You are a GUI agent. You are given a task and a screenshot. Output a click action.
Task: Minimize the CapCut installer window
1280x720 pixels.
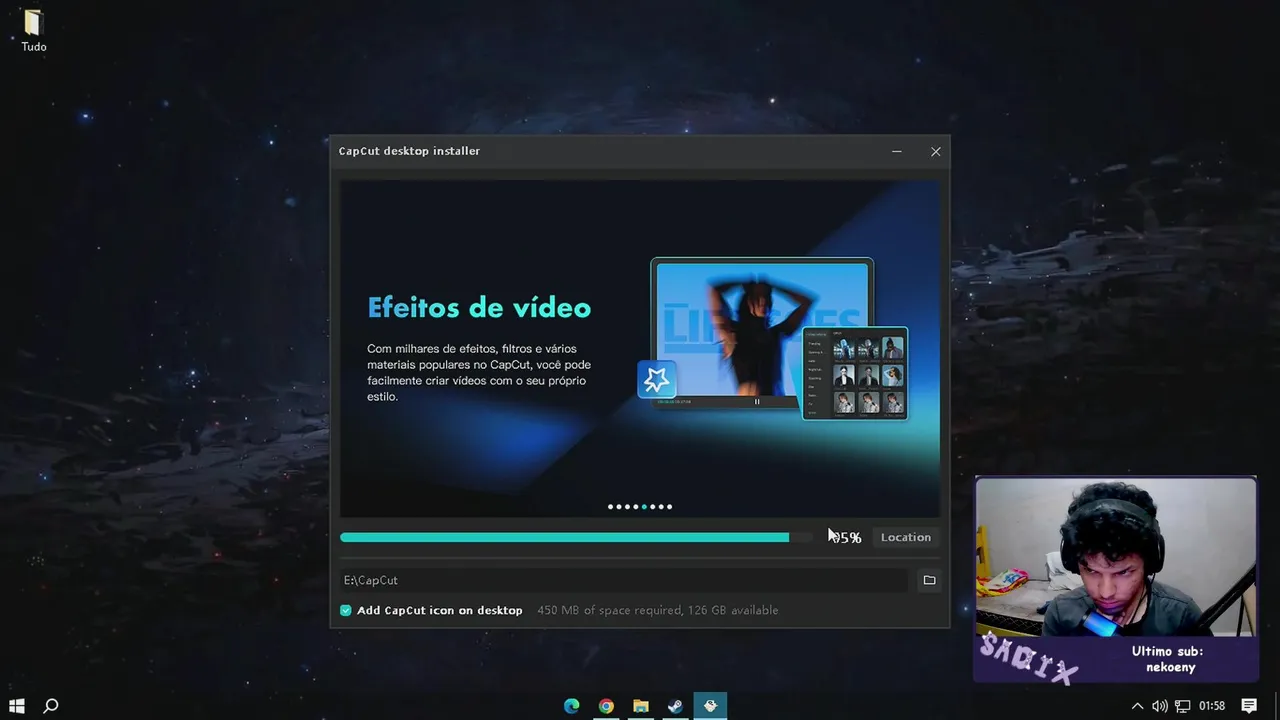896,151
